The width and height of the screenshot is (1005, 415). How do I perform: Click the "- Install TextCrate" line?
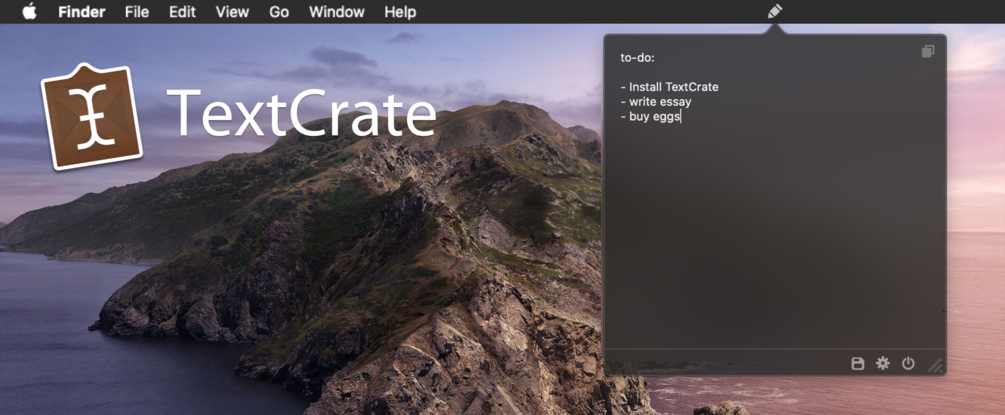point(669,87)
